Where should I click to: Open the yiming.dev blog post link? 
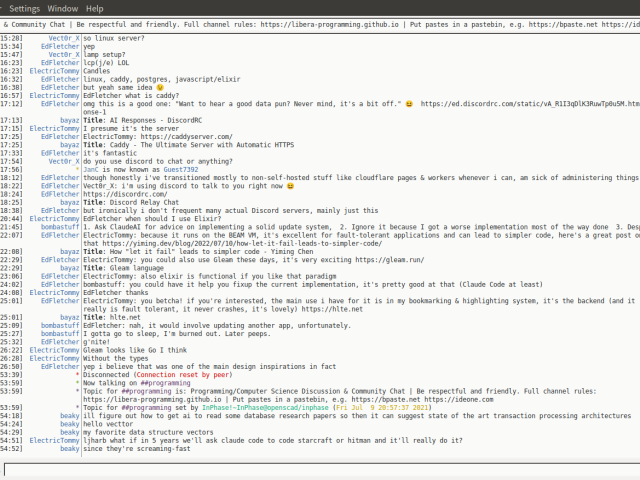point(242,244)
